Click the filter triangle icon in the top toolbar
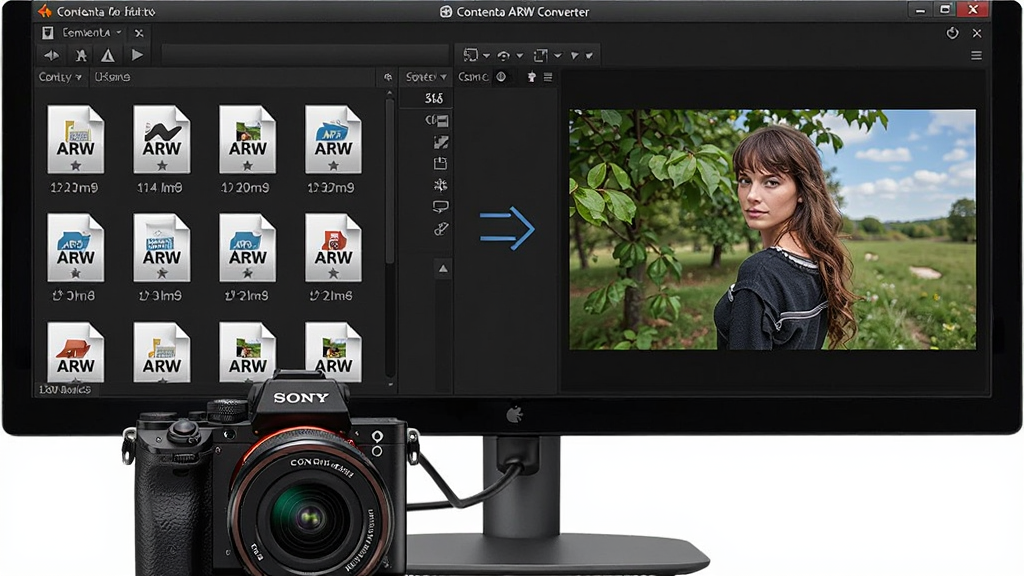1024x576 pixels. click(575, 56)
